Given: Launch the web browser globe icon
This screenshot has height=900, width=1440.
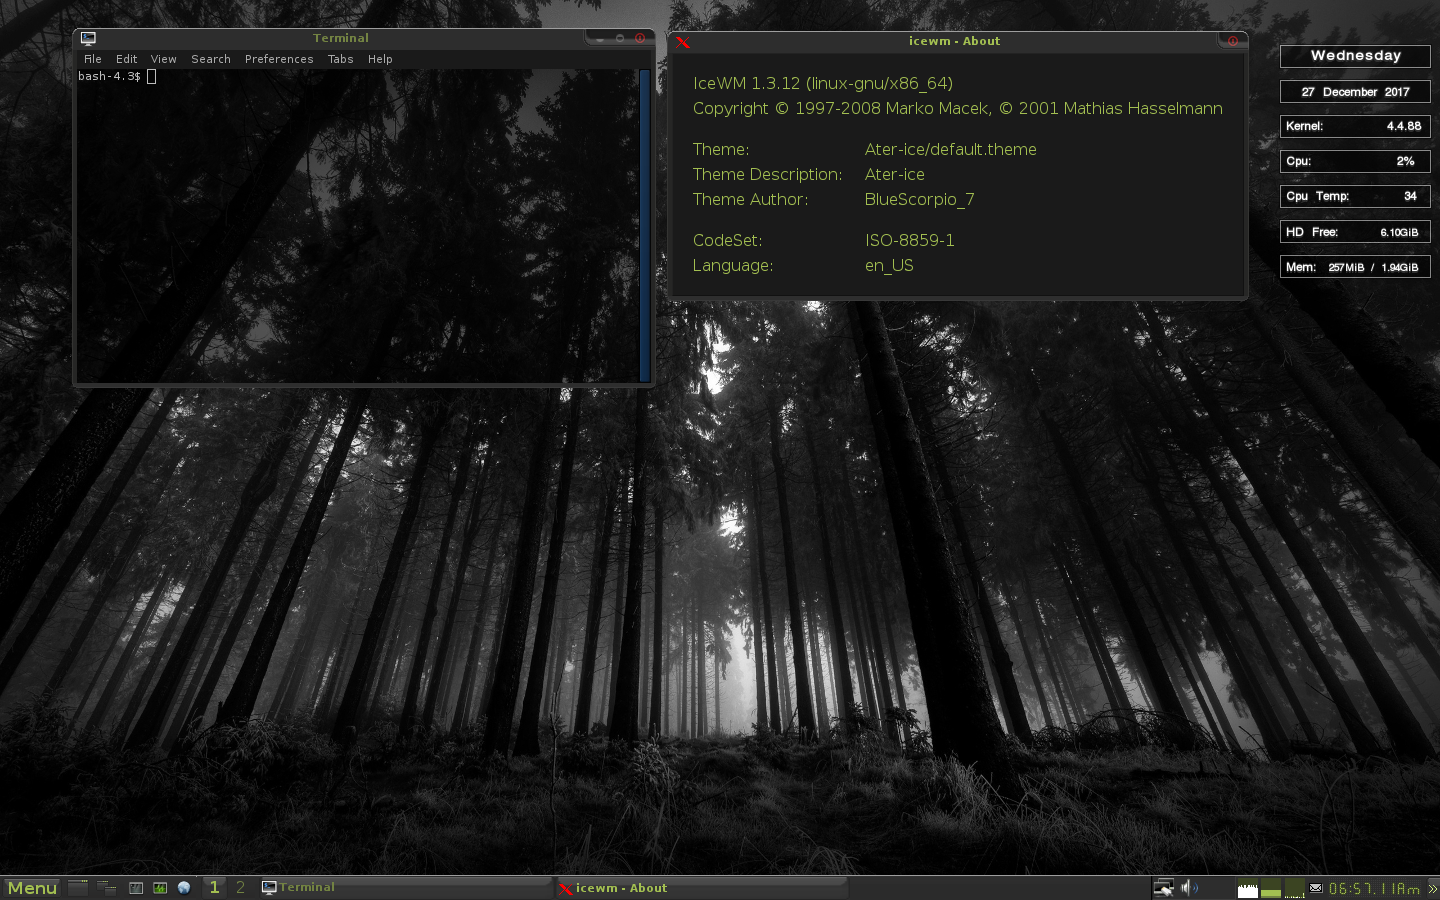Looking at the screenshot, I should coord(184,888).
